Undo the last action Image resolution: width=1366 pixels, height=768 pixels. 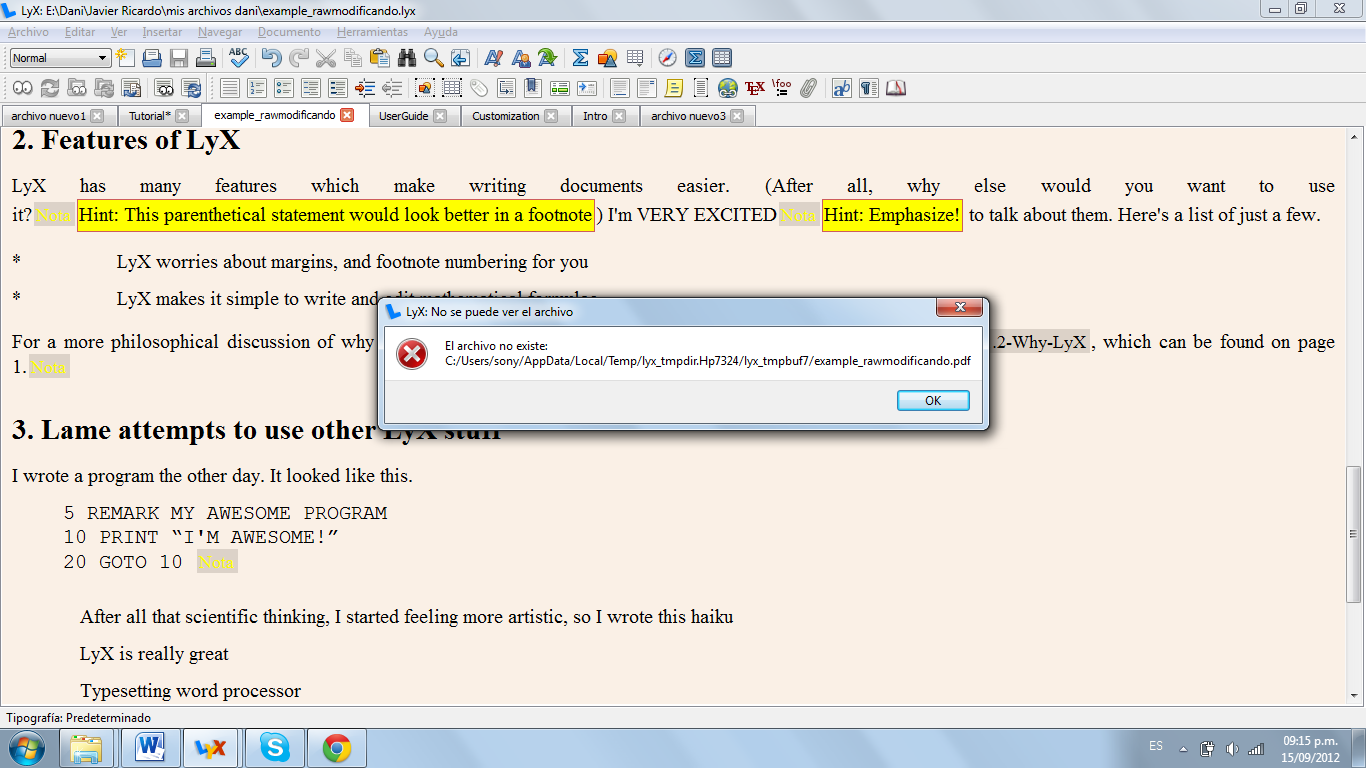tap(271, 58)
